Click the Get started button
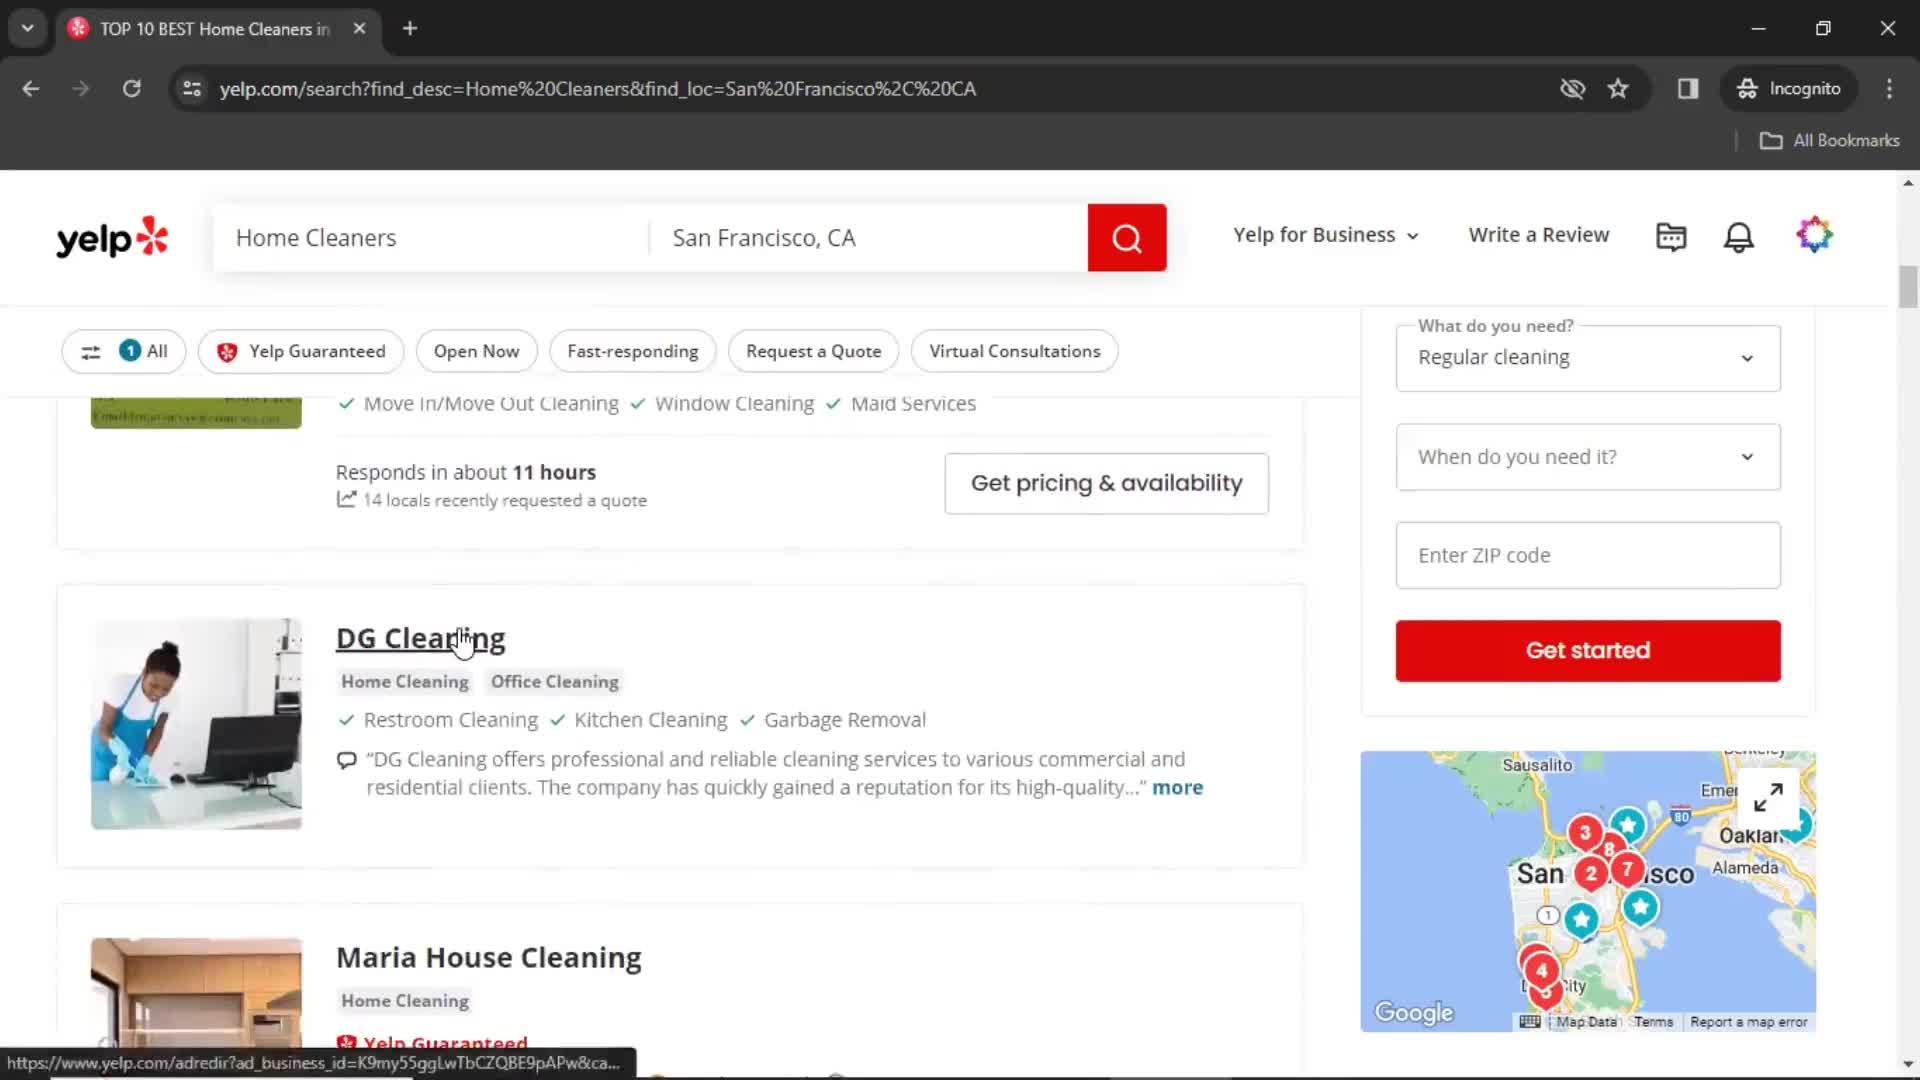1920x1080 pixels. (1588, 650)
